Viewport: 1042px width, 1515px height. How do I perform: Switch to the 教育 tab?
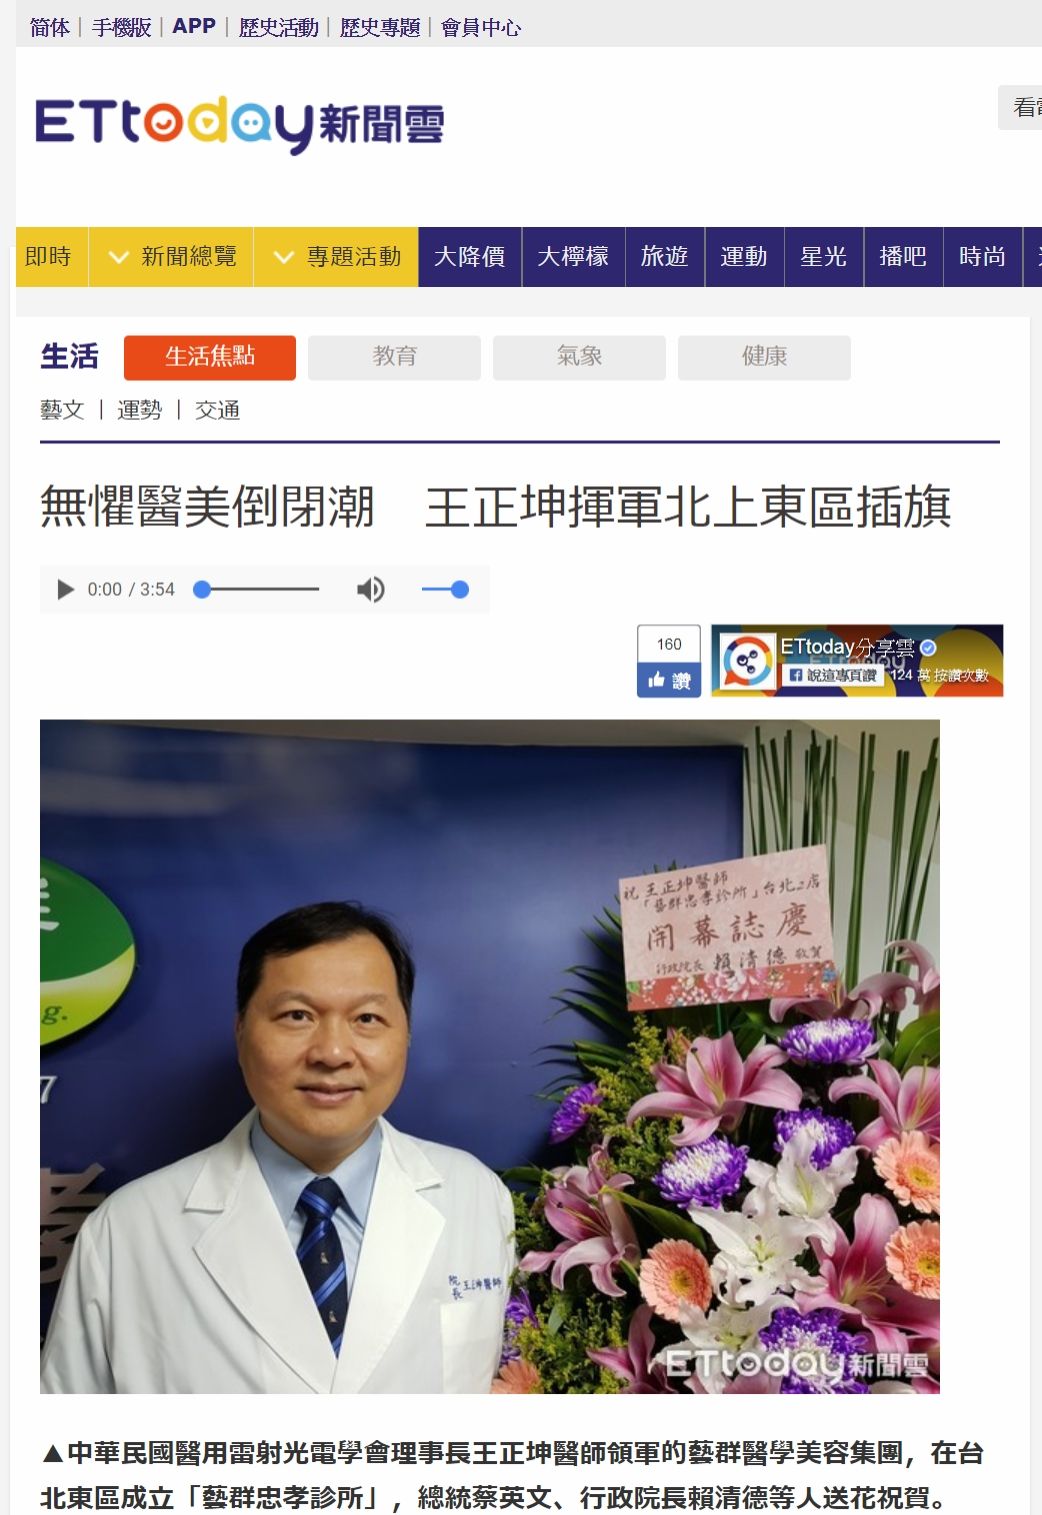pos(394,357)
